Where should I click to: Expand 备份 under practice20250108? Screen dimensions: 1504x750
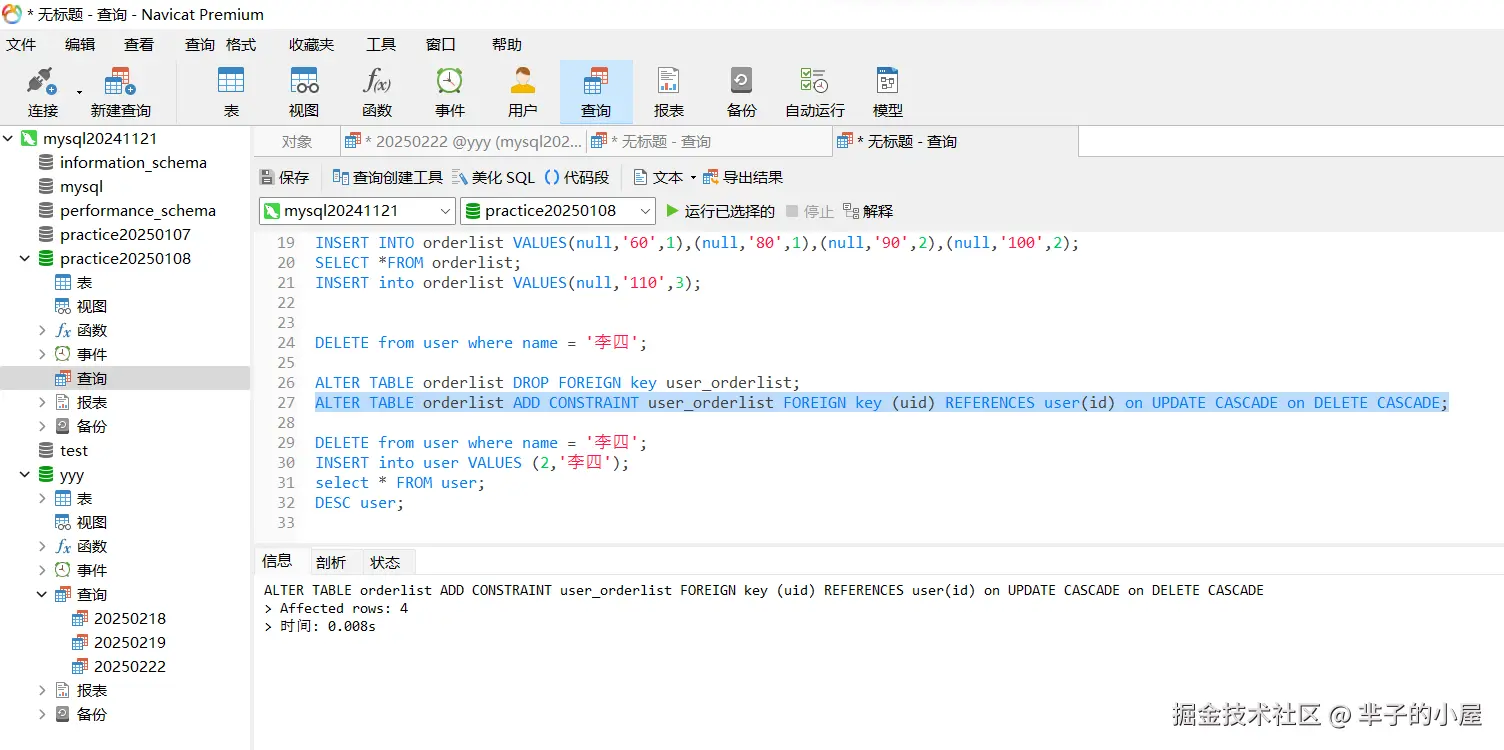pos(42,427)
